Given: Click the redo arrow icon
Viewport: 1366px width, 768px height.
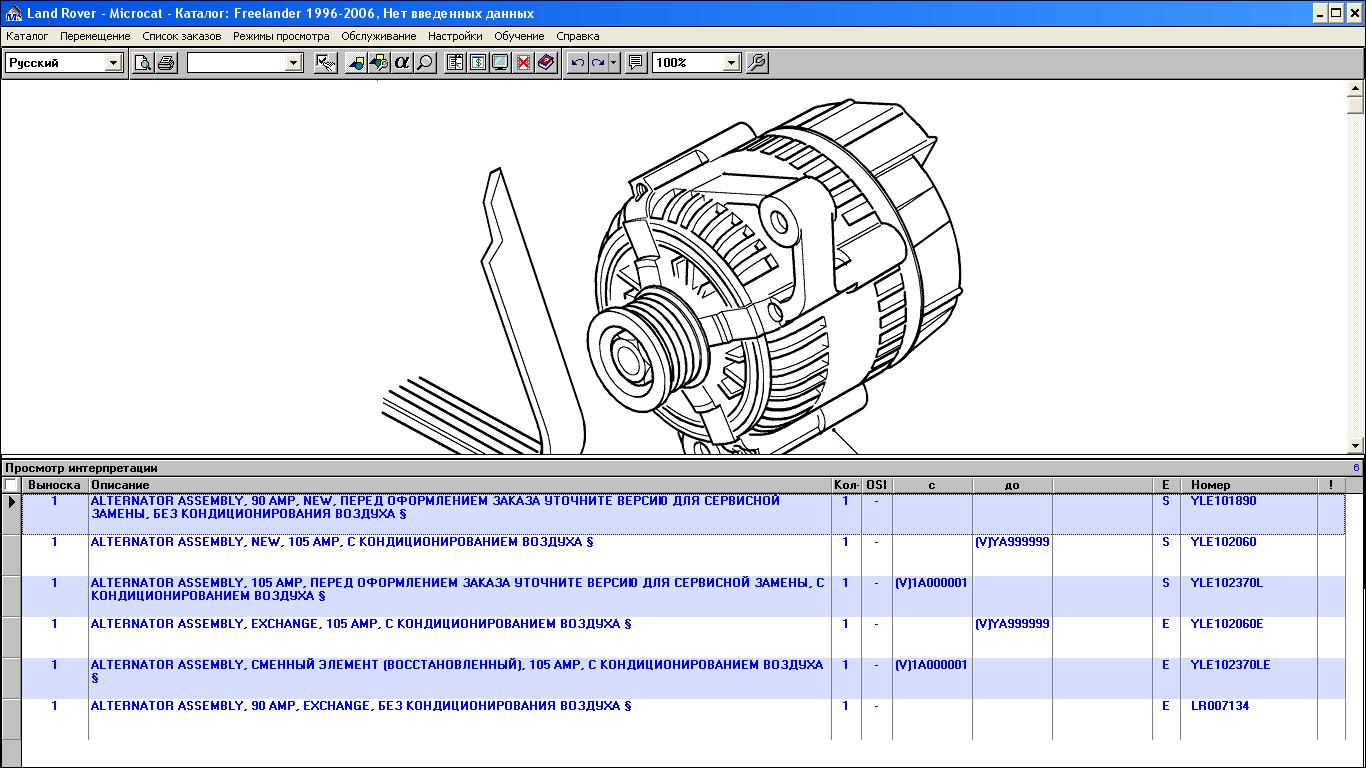Looking at the screenshot, I should [x=598, y=63].
